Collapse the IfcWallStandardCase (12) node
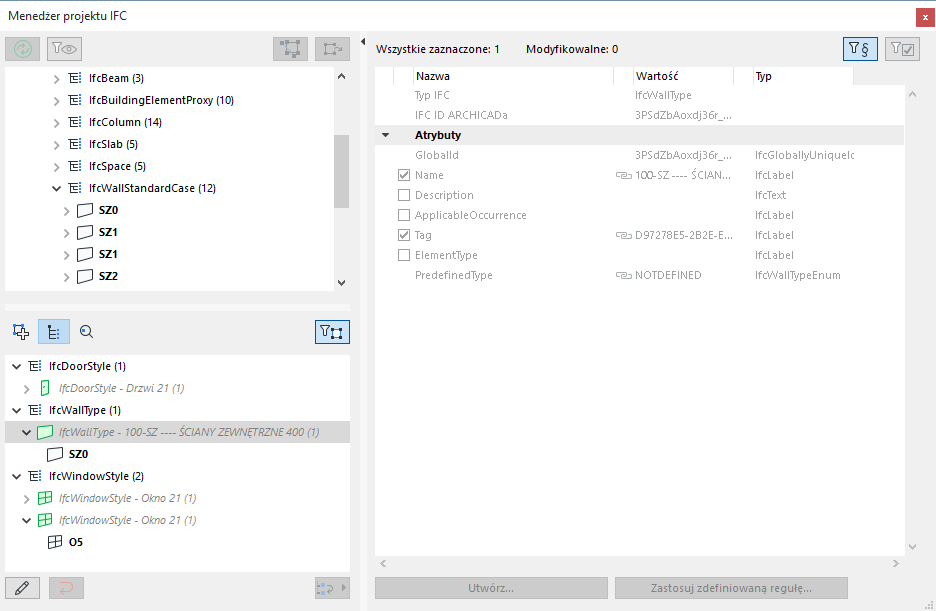Image resolution: width=936 pixels, height=611 pixels. [57, 189]
